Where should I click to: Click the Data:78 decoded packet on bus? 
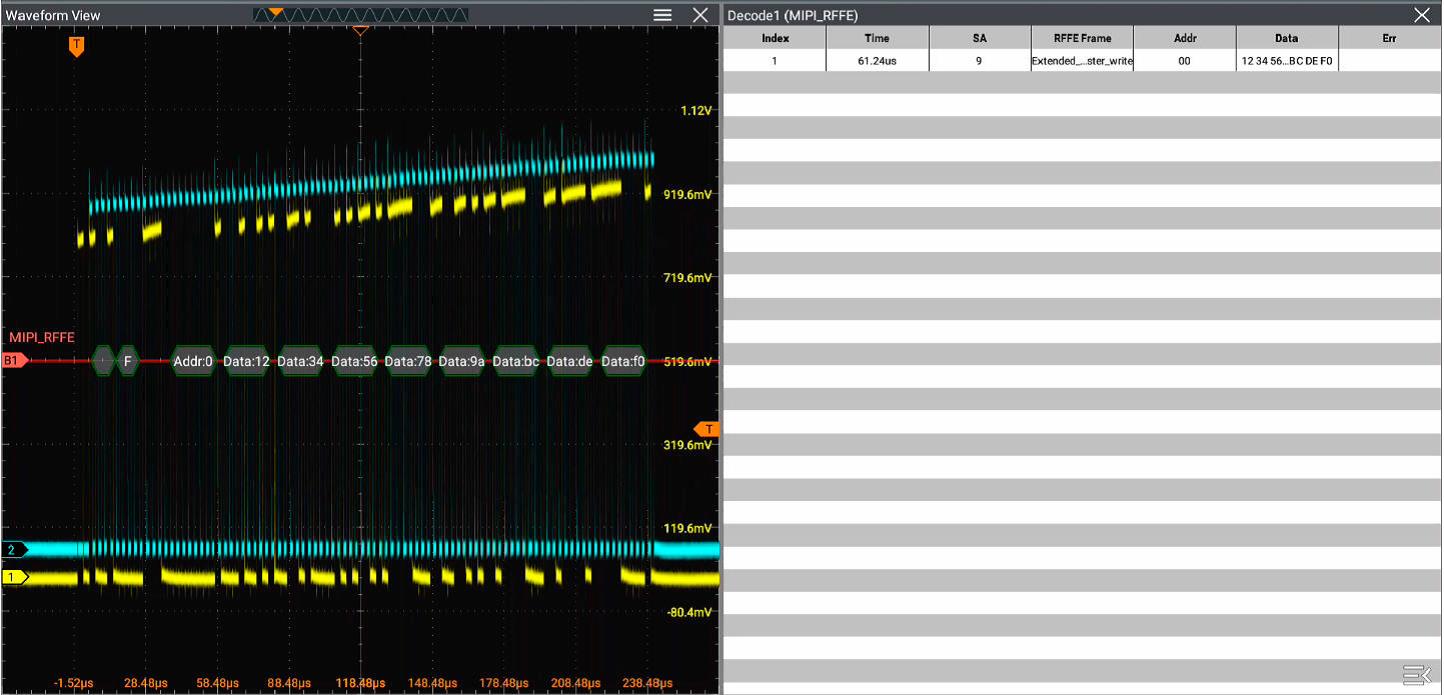[x=408, y=361]
